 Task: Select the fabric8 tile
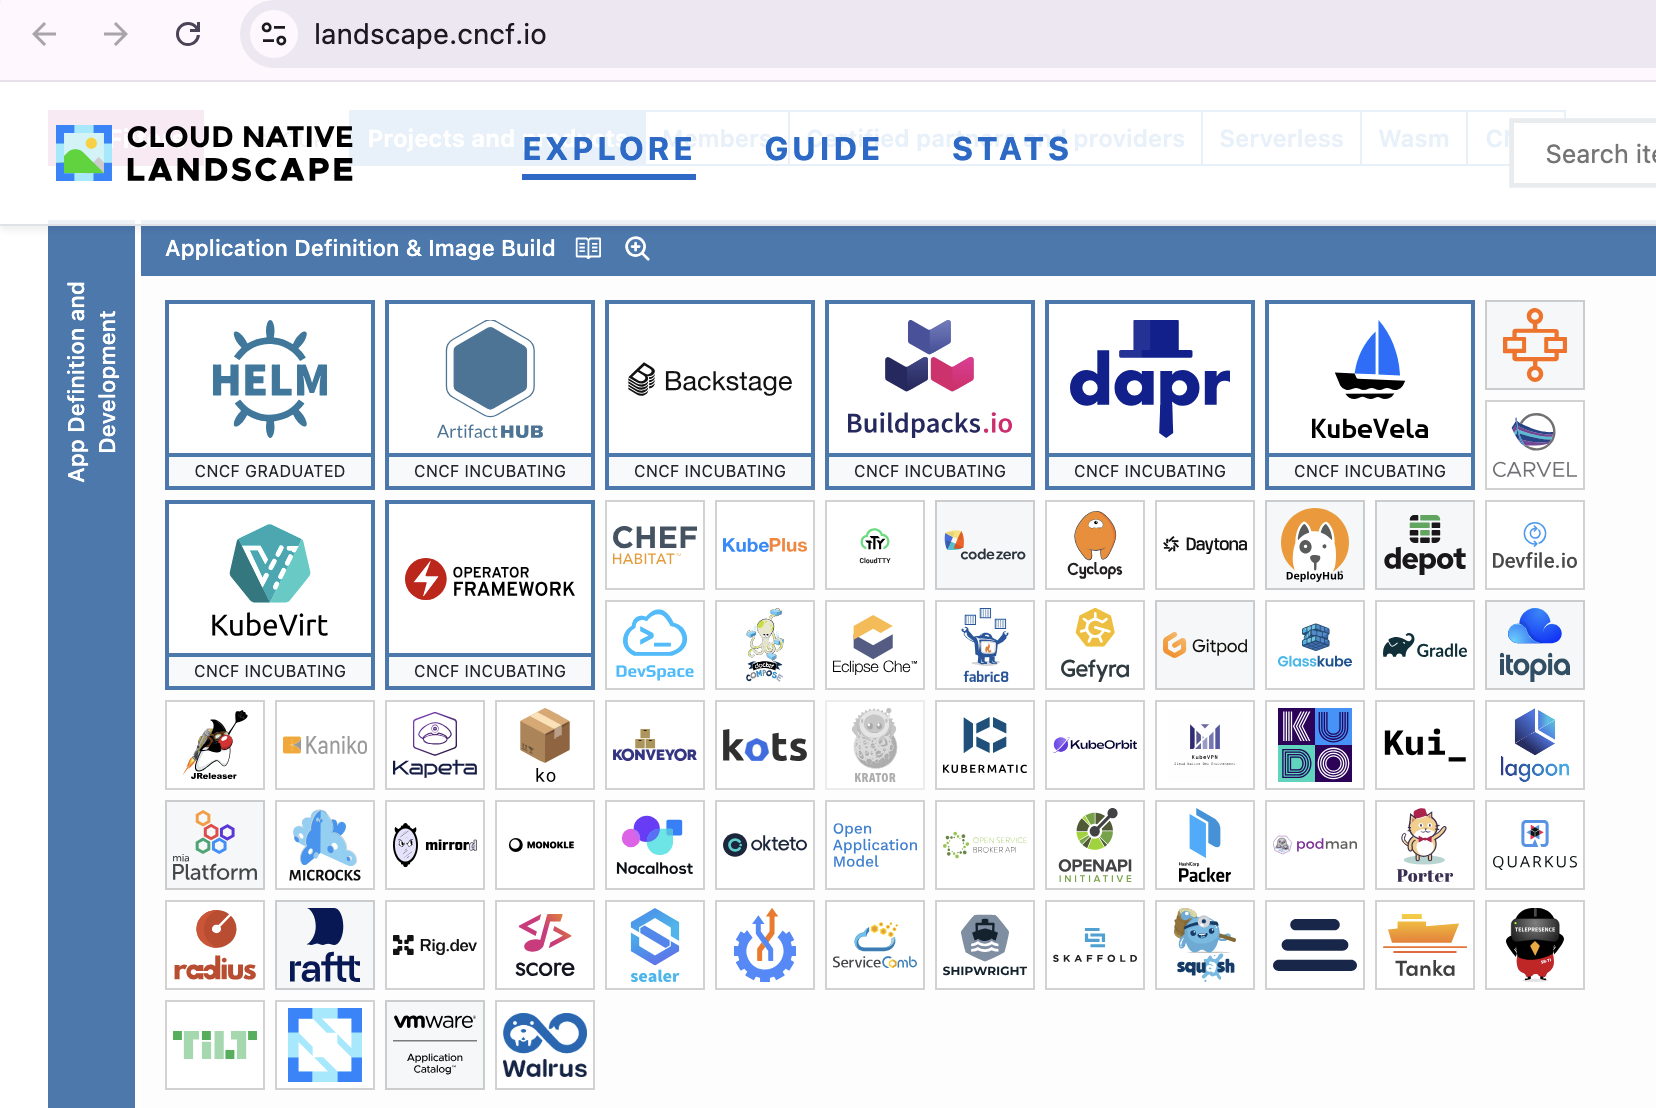point(985,645)
